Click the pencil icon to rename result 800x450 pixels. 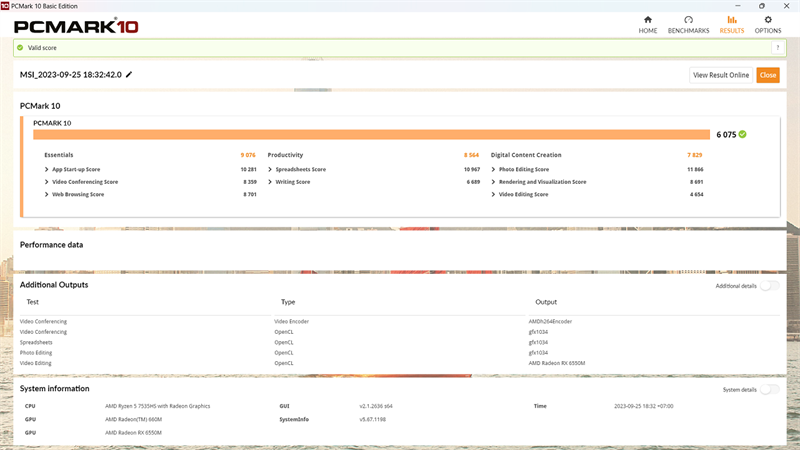[x=129, y=75]
